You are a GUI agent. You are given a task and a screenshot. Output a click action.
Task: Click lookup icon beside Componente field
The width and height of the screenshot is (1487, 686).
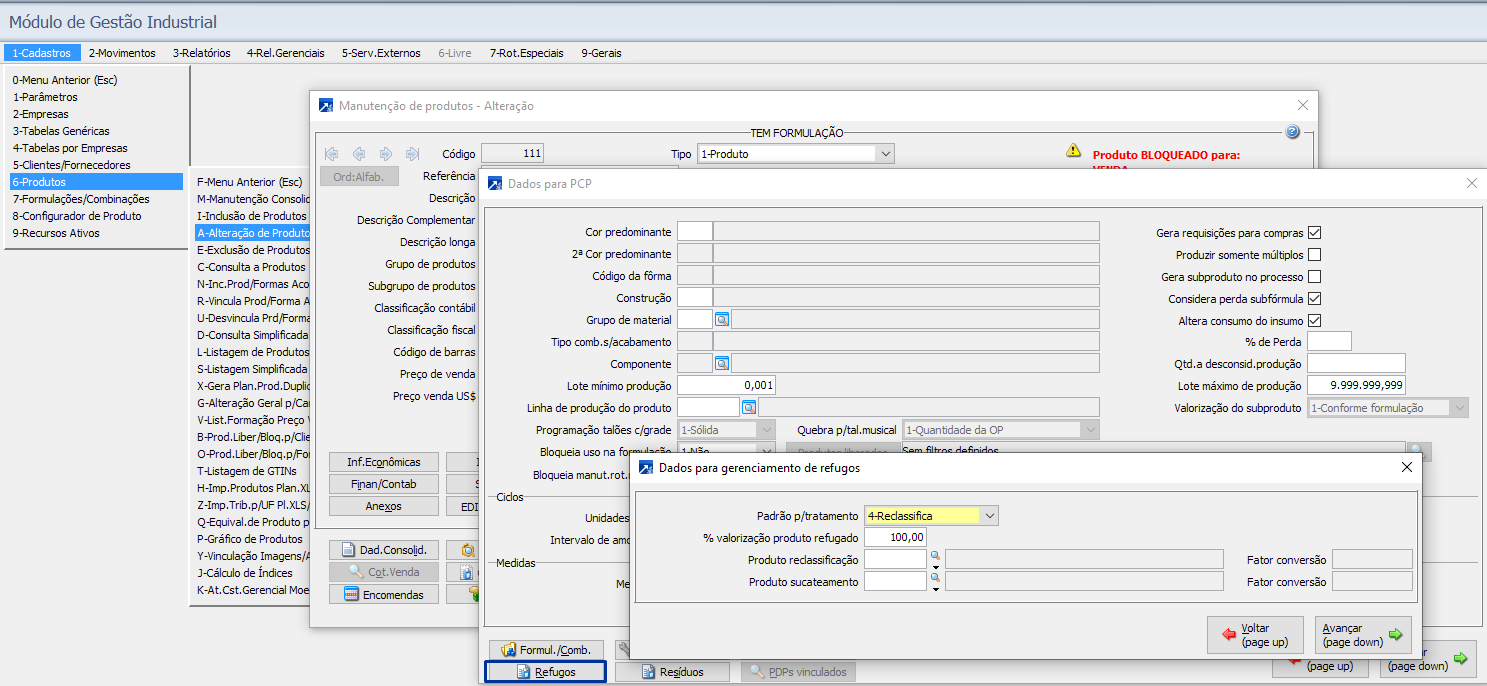tap(722, 363)
